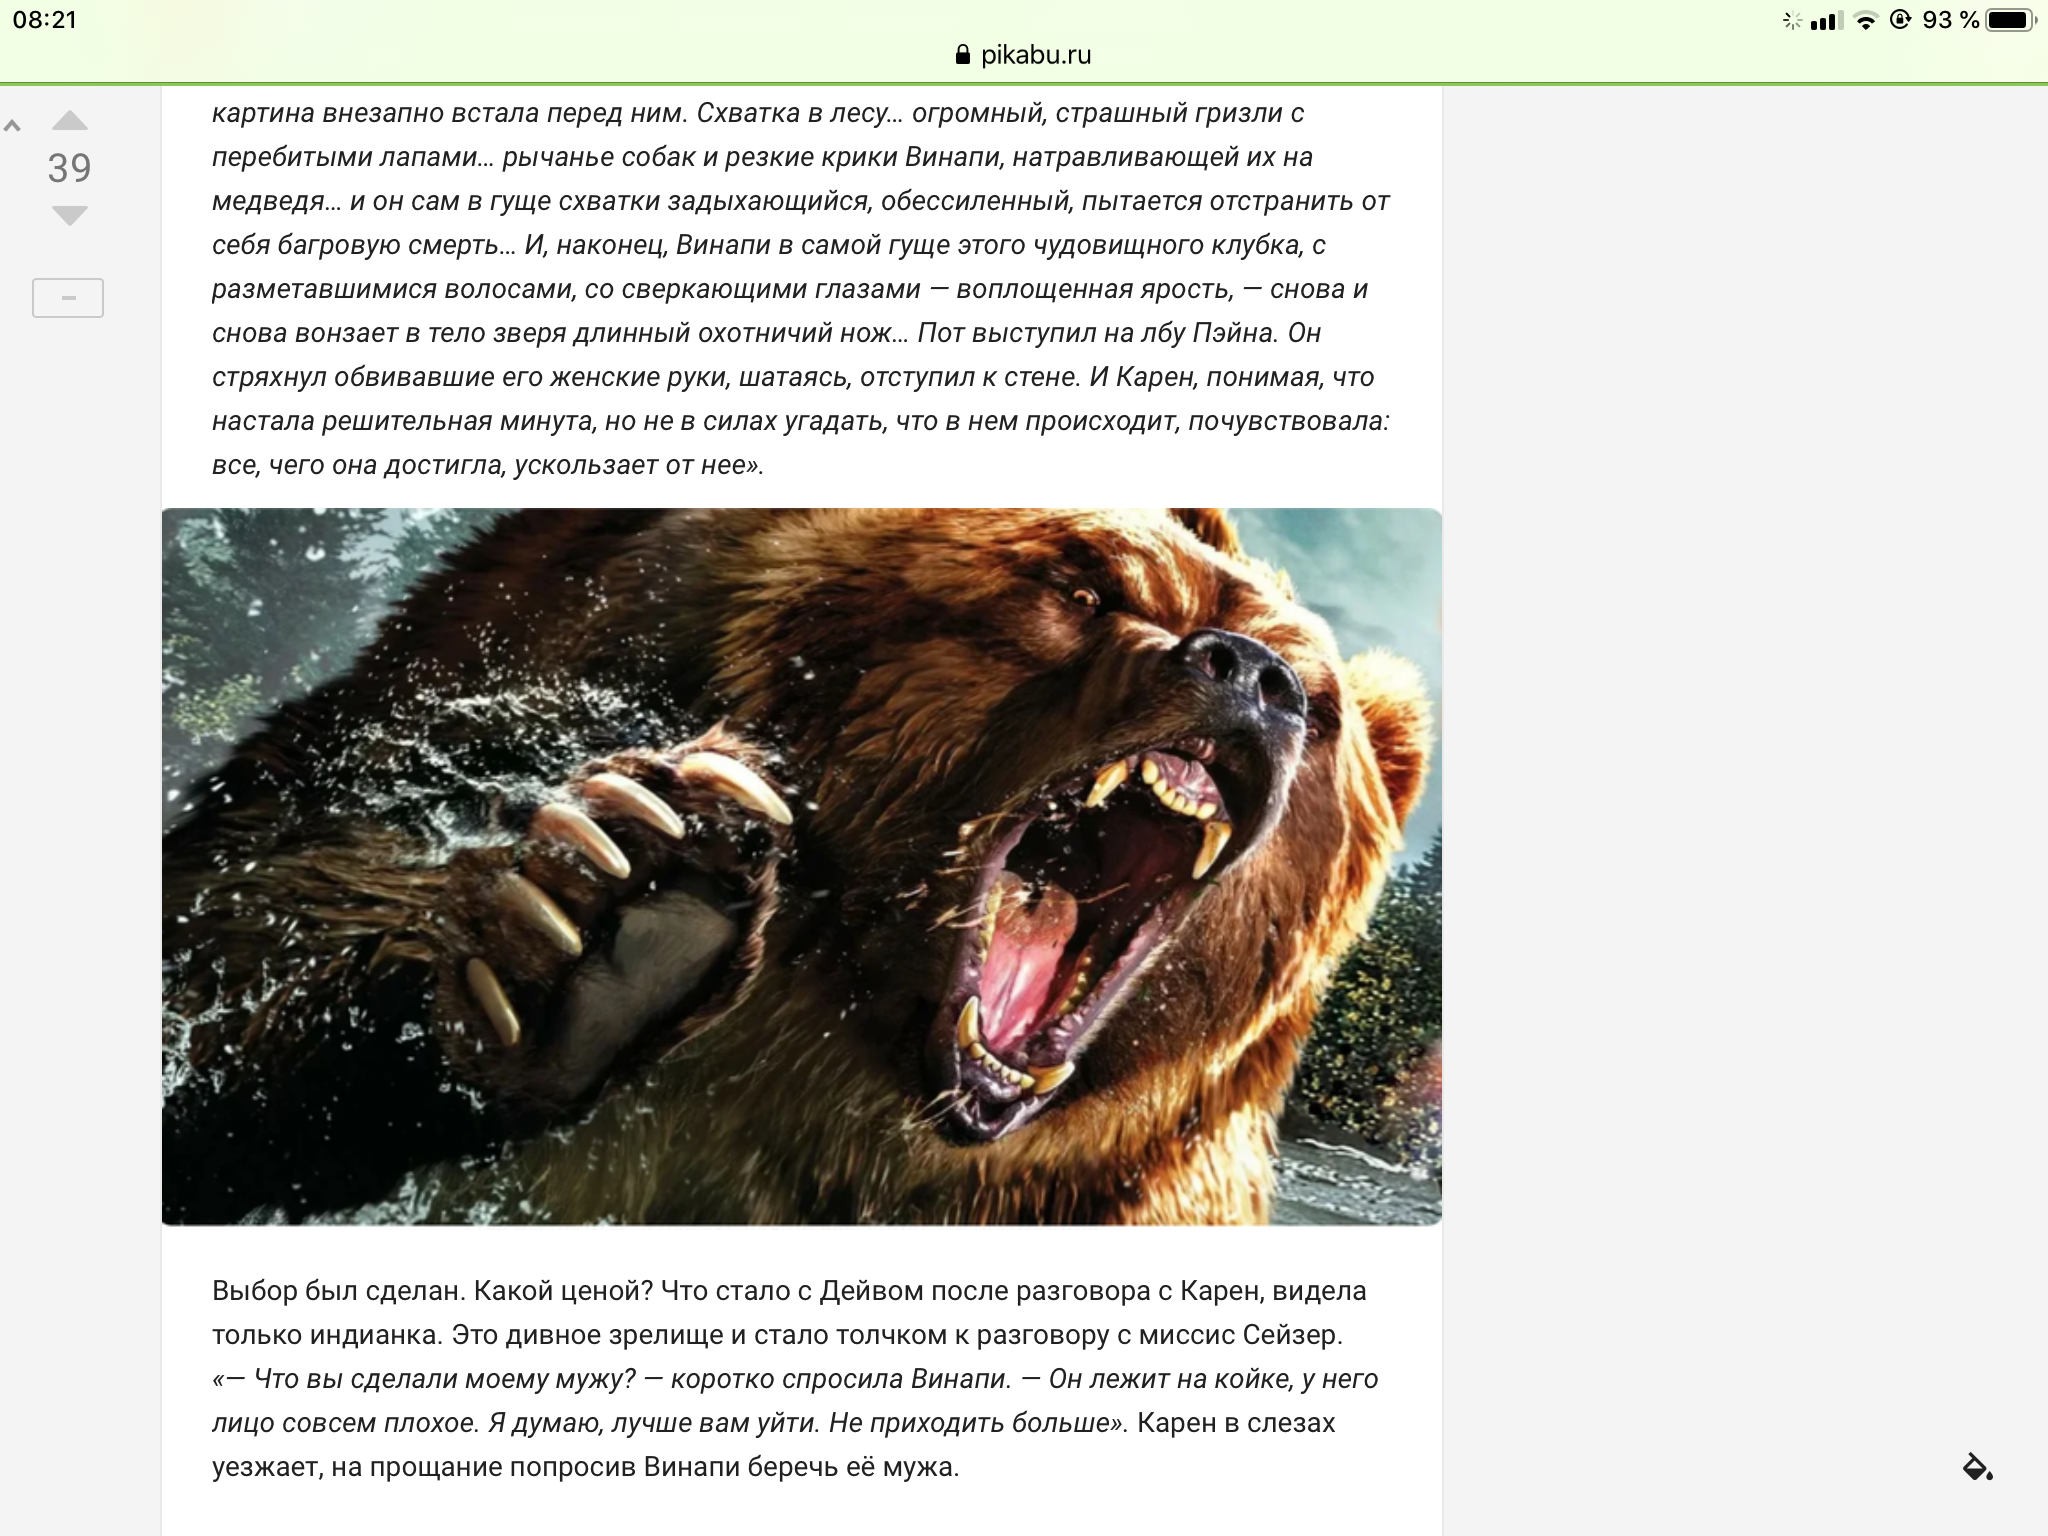Upvote the post with the up arrow
This screenshot has height=1536, width=2048.
pos(69,121)
